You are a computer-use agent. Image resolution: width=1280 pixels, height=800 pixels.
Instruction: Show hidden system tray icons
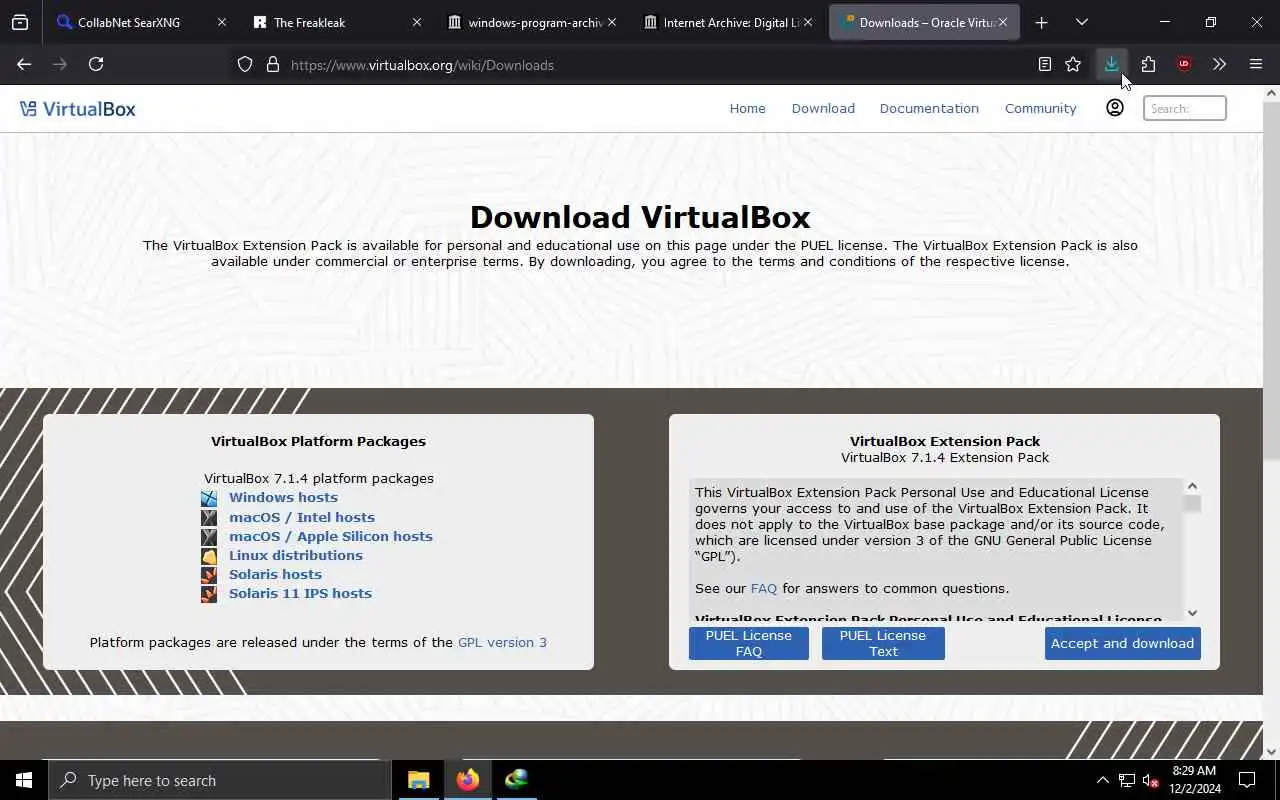click(x=1102, y=780)
